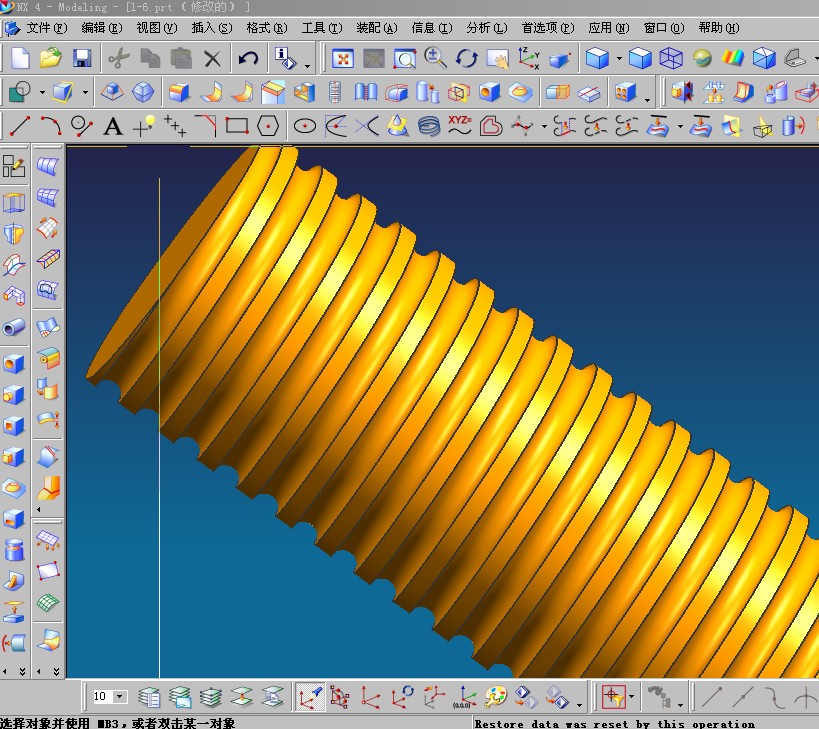Expand the left toolbar overflow chevron

click(22, 671)
